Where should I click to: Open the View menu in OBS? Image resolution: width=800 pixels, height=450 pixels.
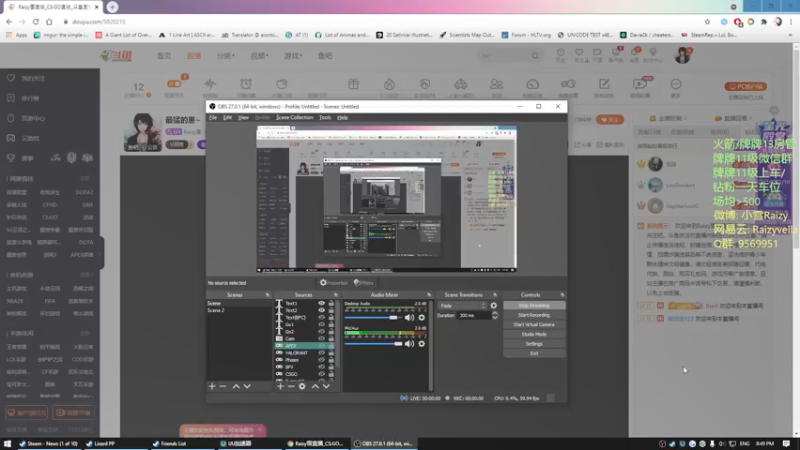click(243, 117)
